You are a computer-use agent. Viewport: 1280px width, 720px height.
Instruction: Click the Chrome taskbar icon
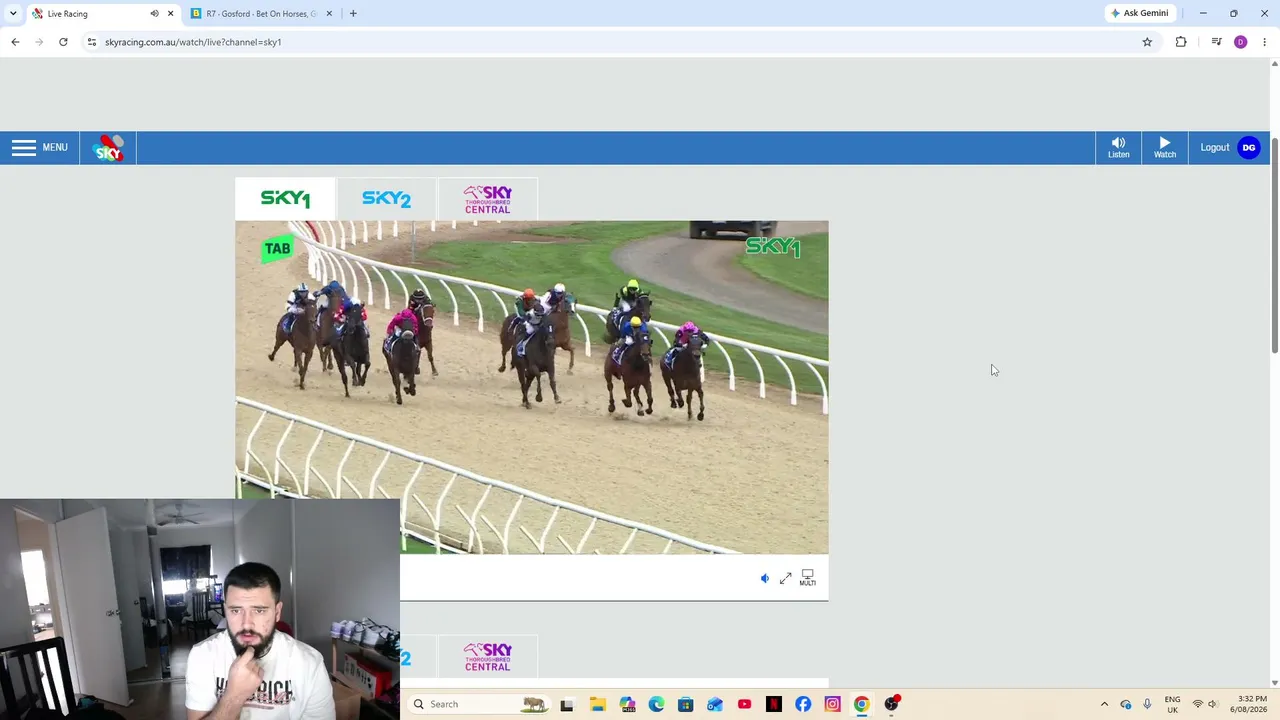click(862, 704)
